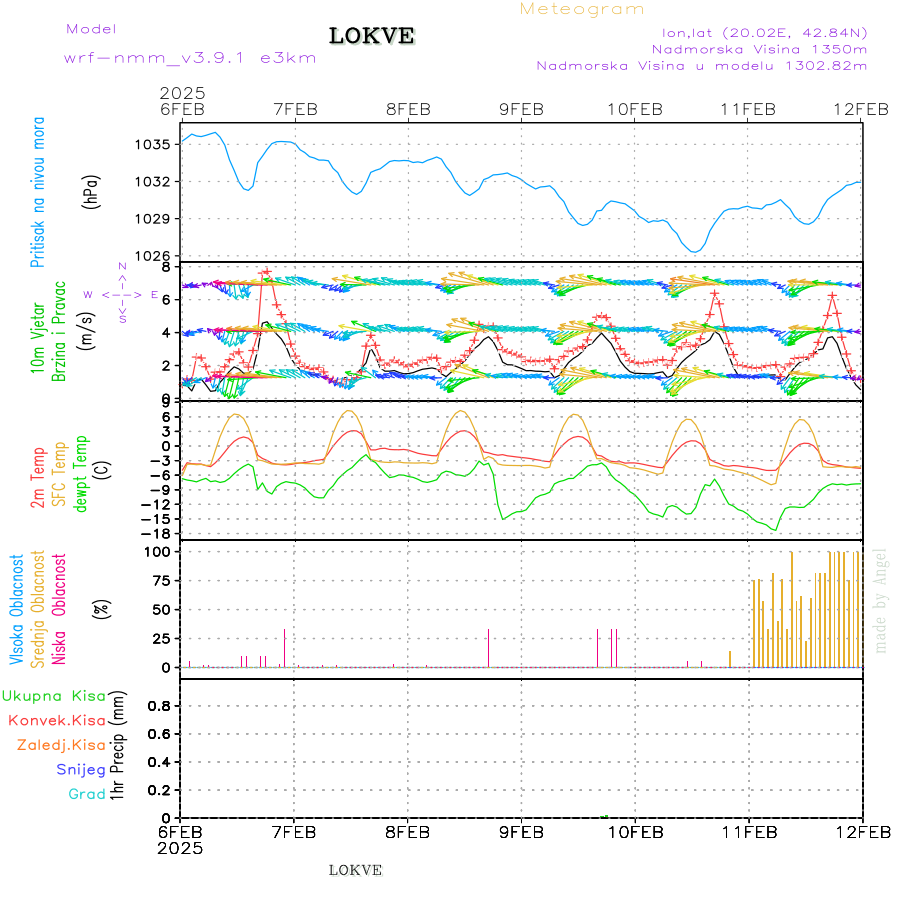Select the Niska Oblacnost legend label
The image size is (900, 900).
click(59, 609)
